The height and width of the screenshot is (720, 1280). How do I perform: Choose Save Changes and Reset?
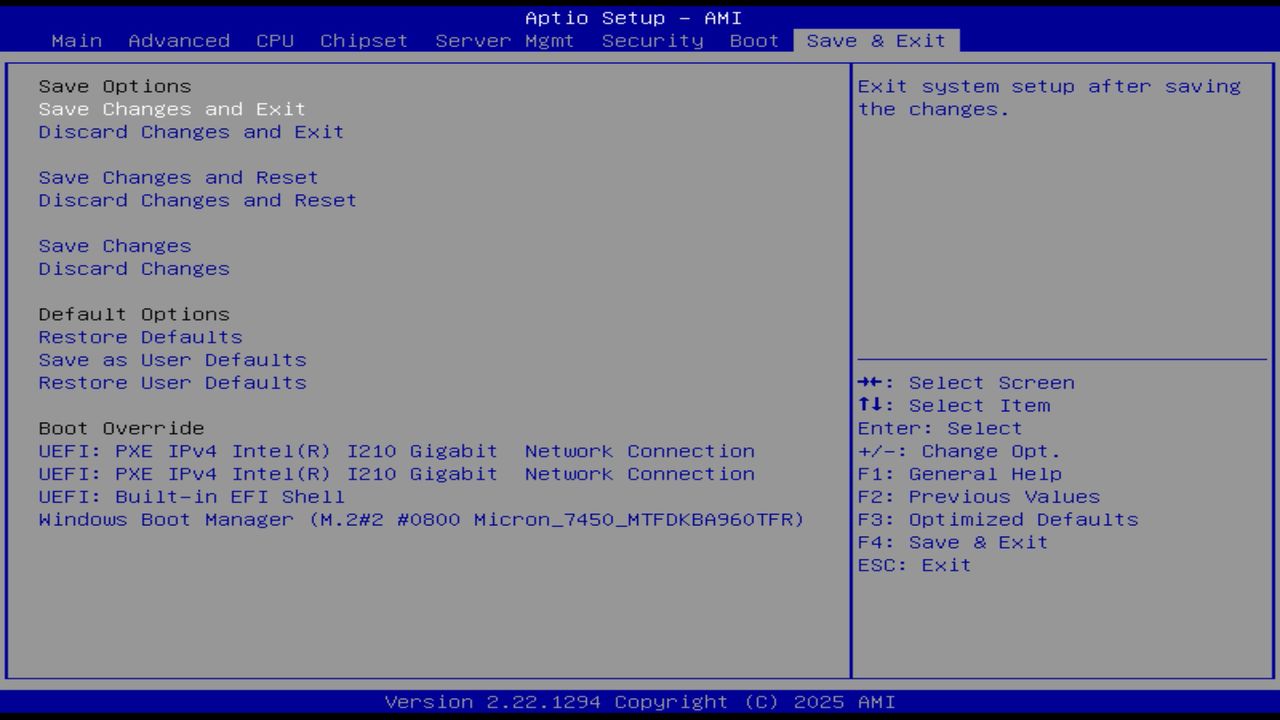tap(178, 177)
